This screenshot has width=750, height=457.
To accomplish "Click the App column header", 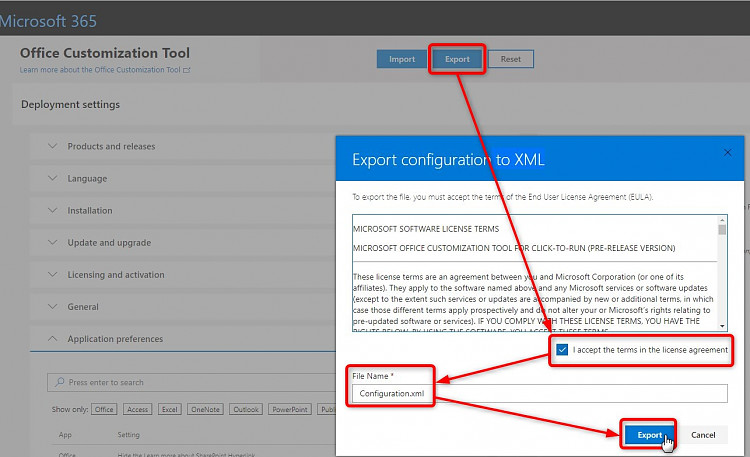I will 65,435.
